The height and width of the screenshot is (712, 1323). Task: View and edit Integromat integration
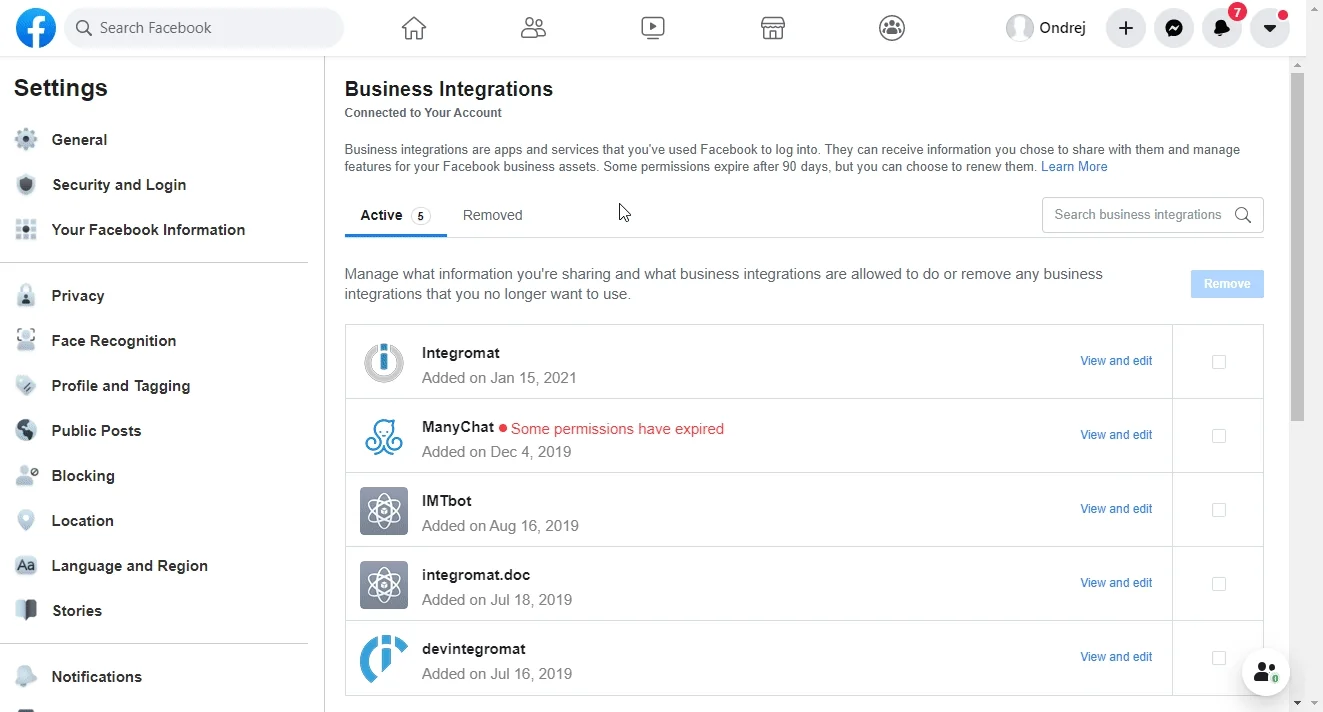pyautogui.click(x=1116, y=361)
